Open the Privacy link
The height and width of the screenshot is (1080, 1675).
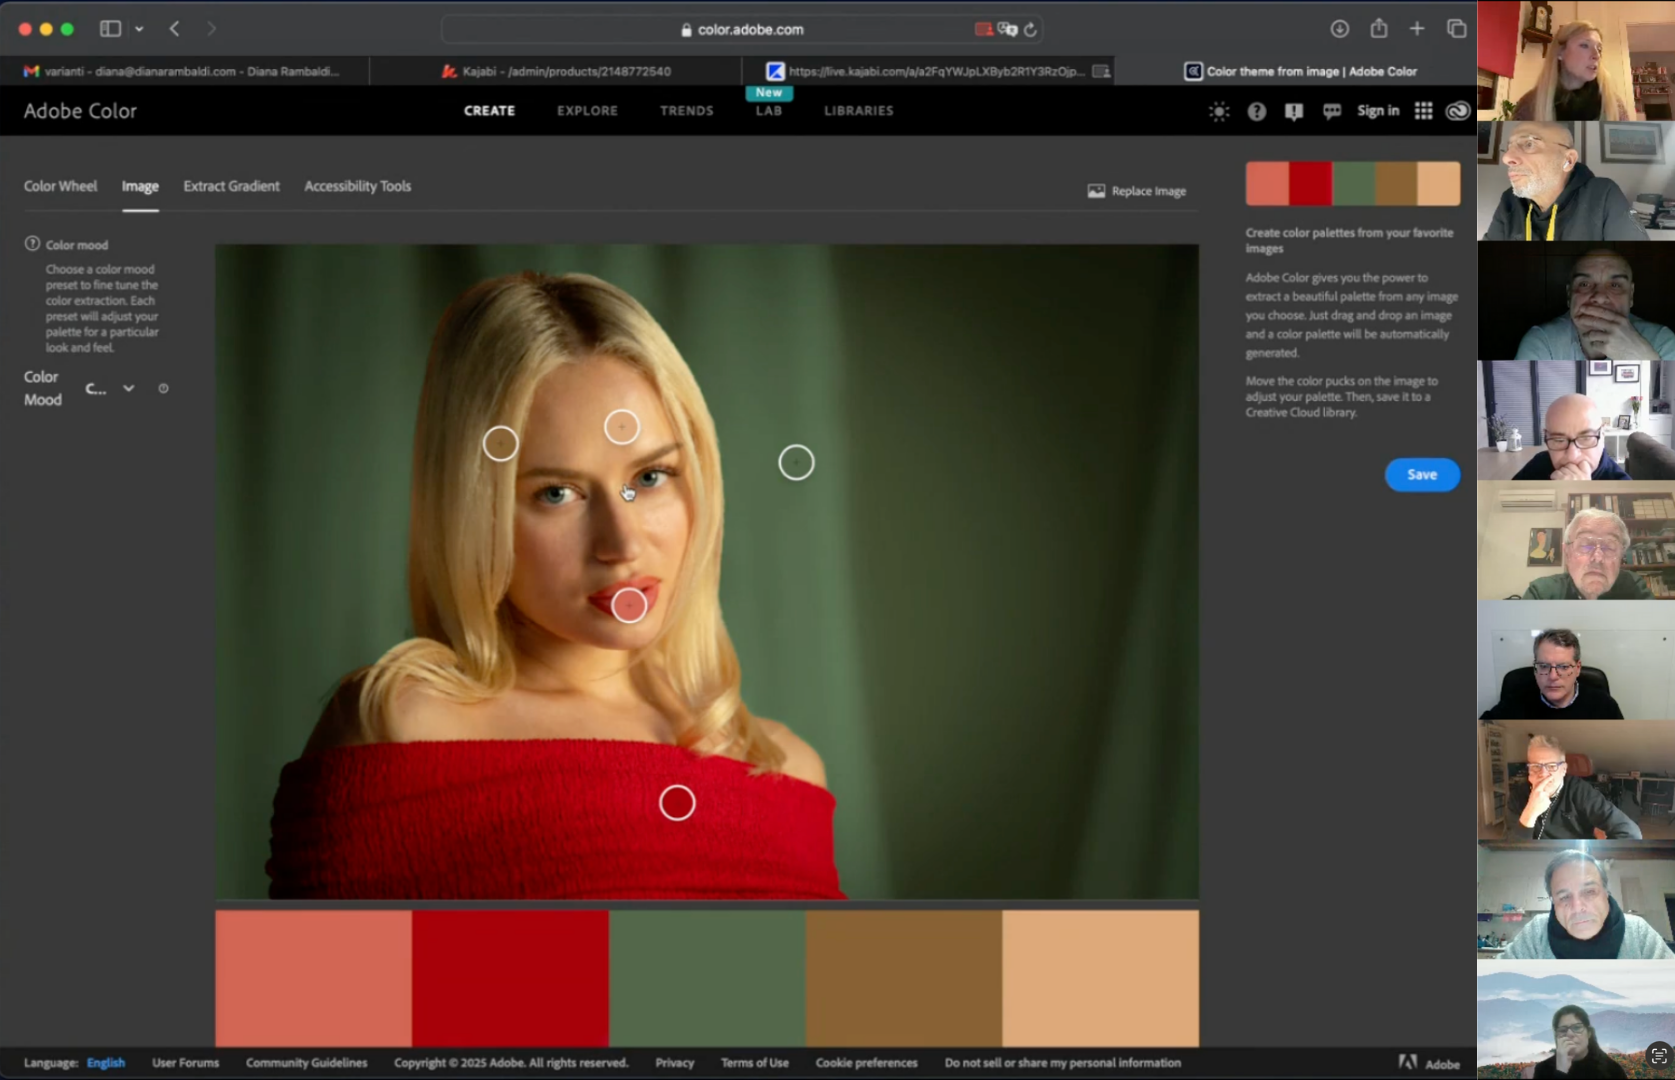point(675,1063)
